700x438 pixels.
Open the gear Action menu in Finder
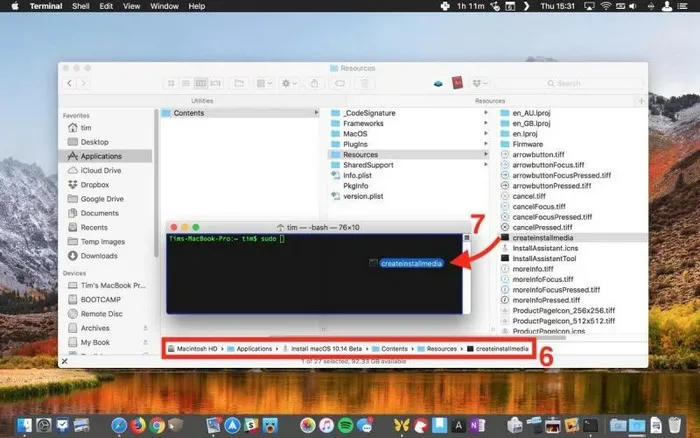click(289, 83)
